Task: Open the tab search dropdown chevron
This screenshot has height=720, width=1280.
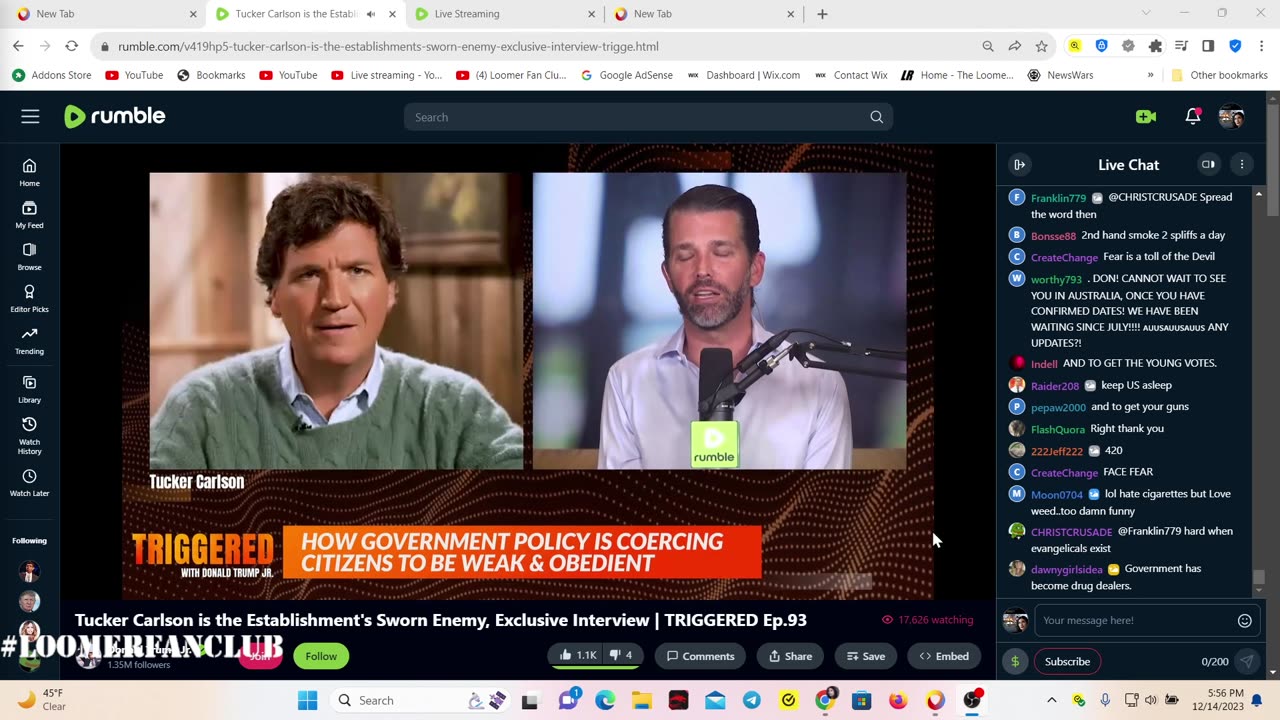Action: click(x=1145, y=14)
